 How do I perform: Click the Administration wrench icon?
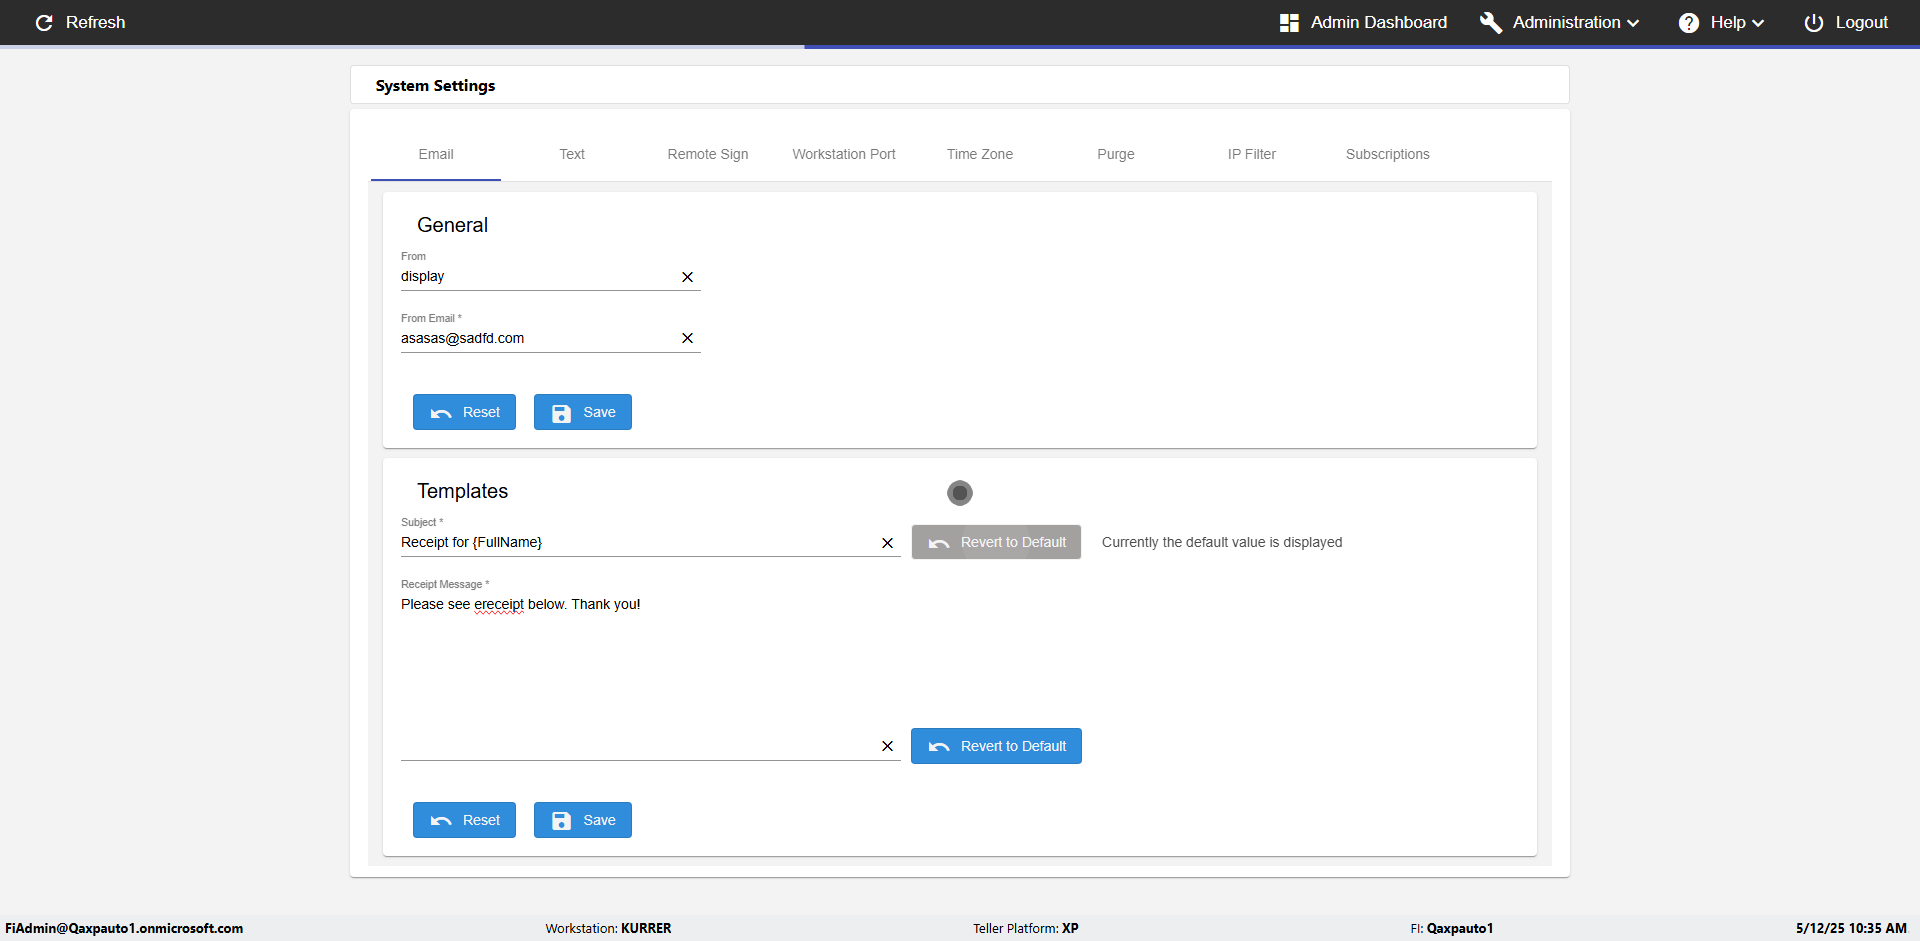click(x=1491, y=22)
